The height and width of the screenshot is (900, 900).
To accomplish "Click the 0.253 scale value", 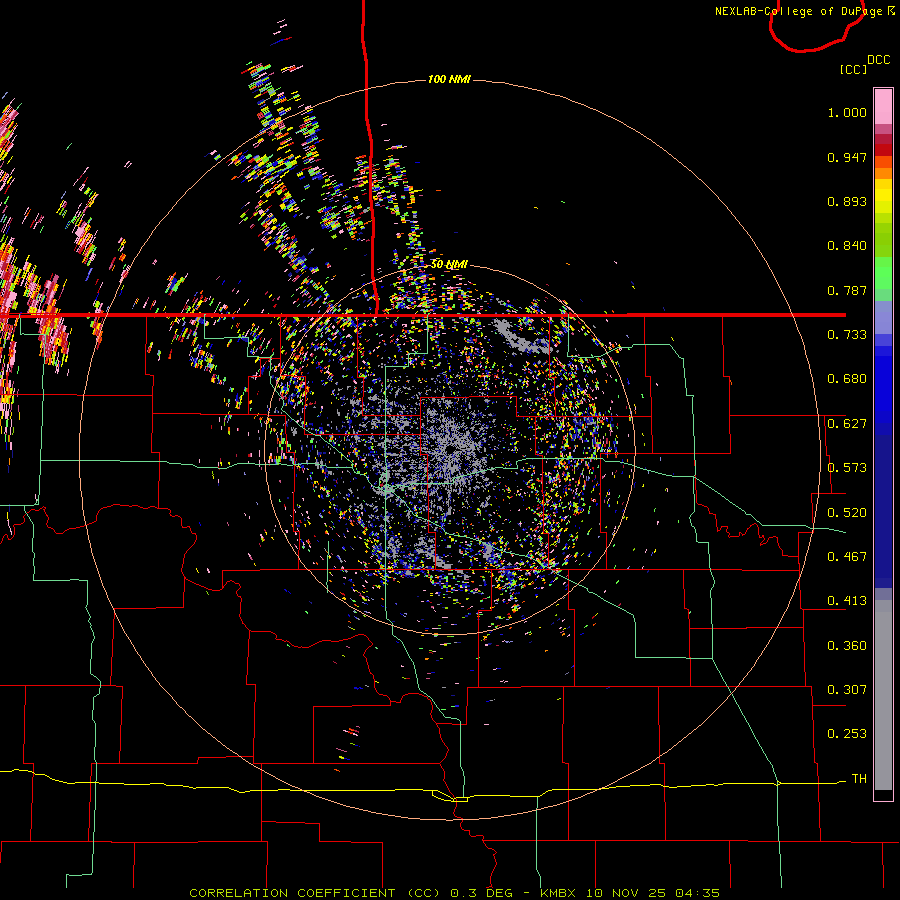I will pos(847,734).
